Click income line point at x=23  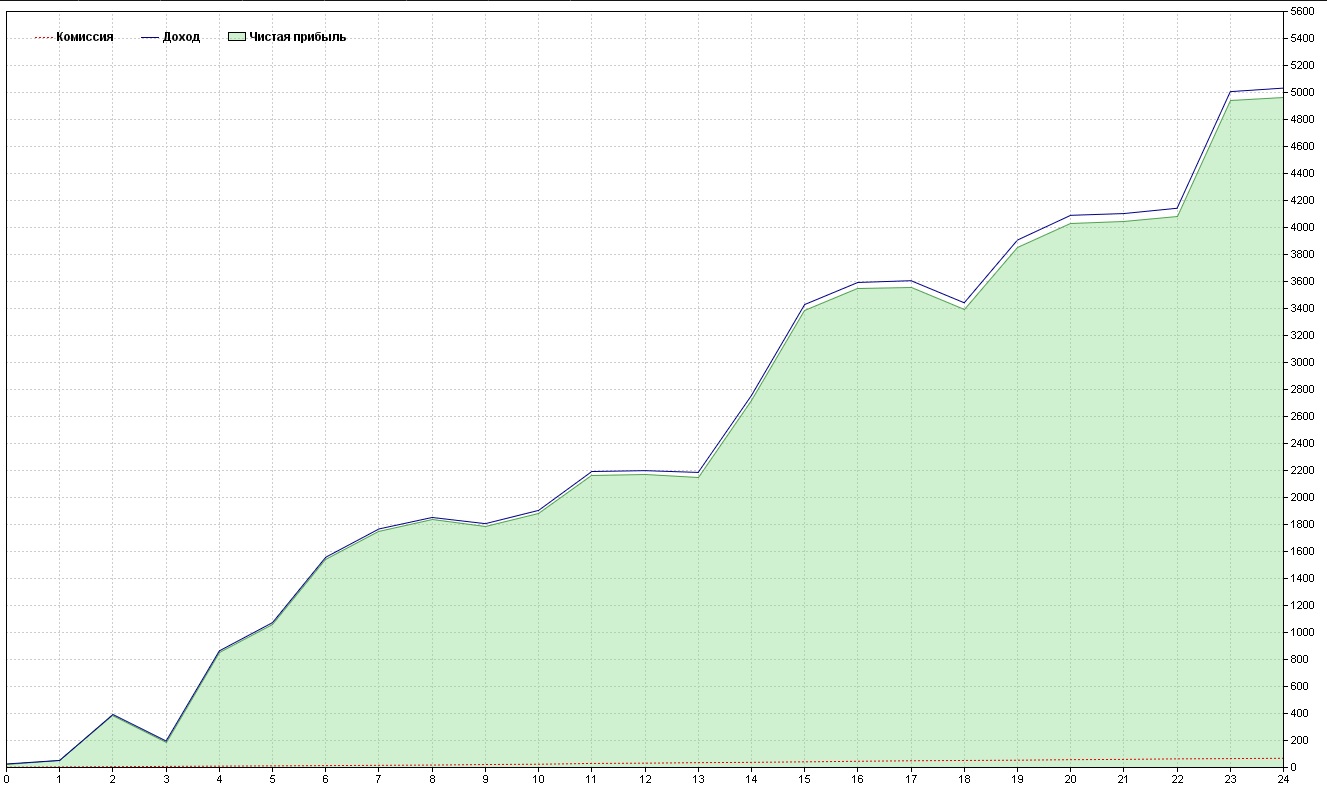click(x=1230, y=92)
